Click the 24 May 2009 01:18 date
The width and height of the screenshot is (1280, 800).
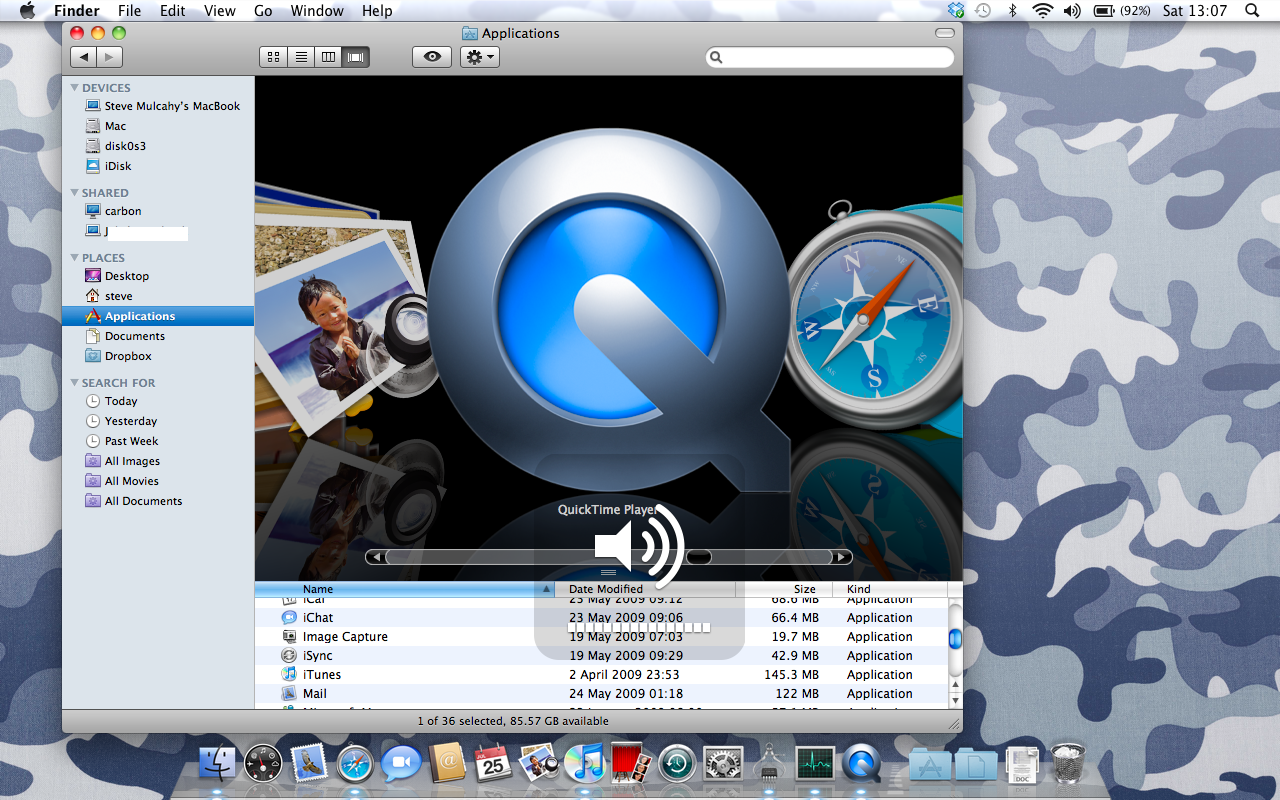tap(626, 694)
